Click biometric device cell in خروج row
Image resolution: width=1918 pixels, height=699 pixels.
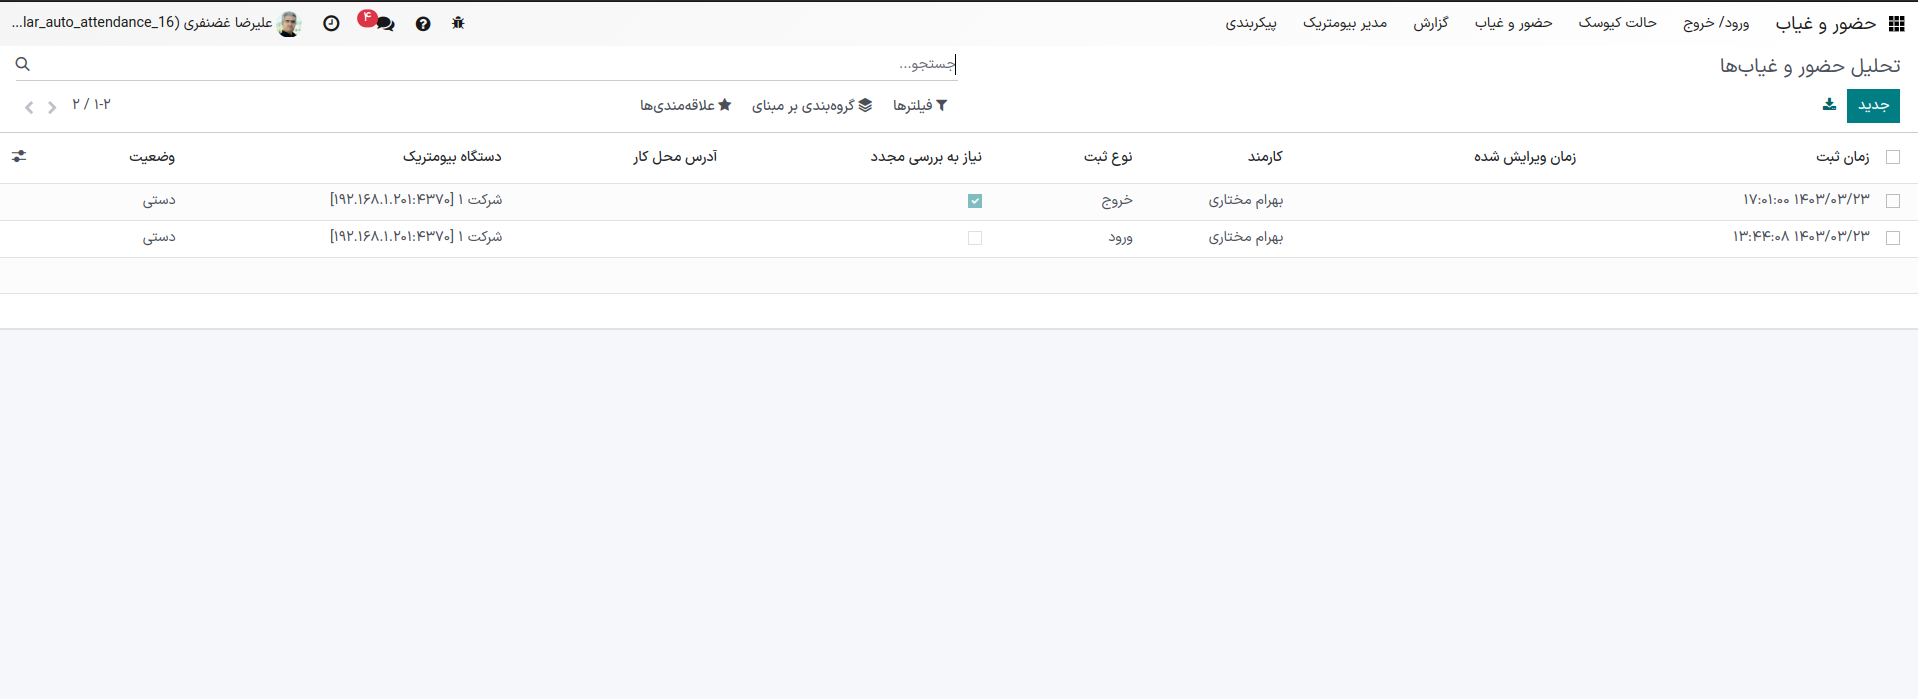416,200
